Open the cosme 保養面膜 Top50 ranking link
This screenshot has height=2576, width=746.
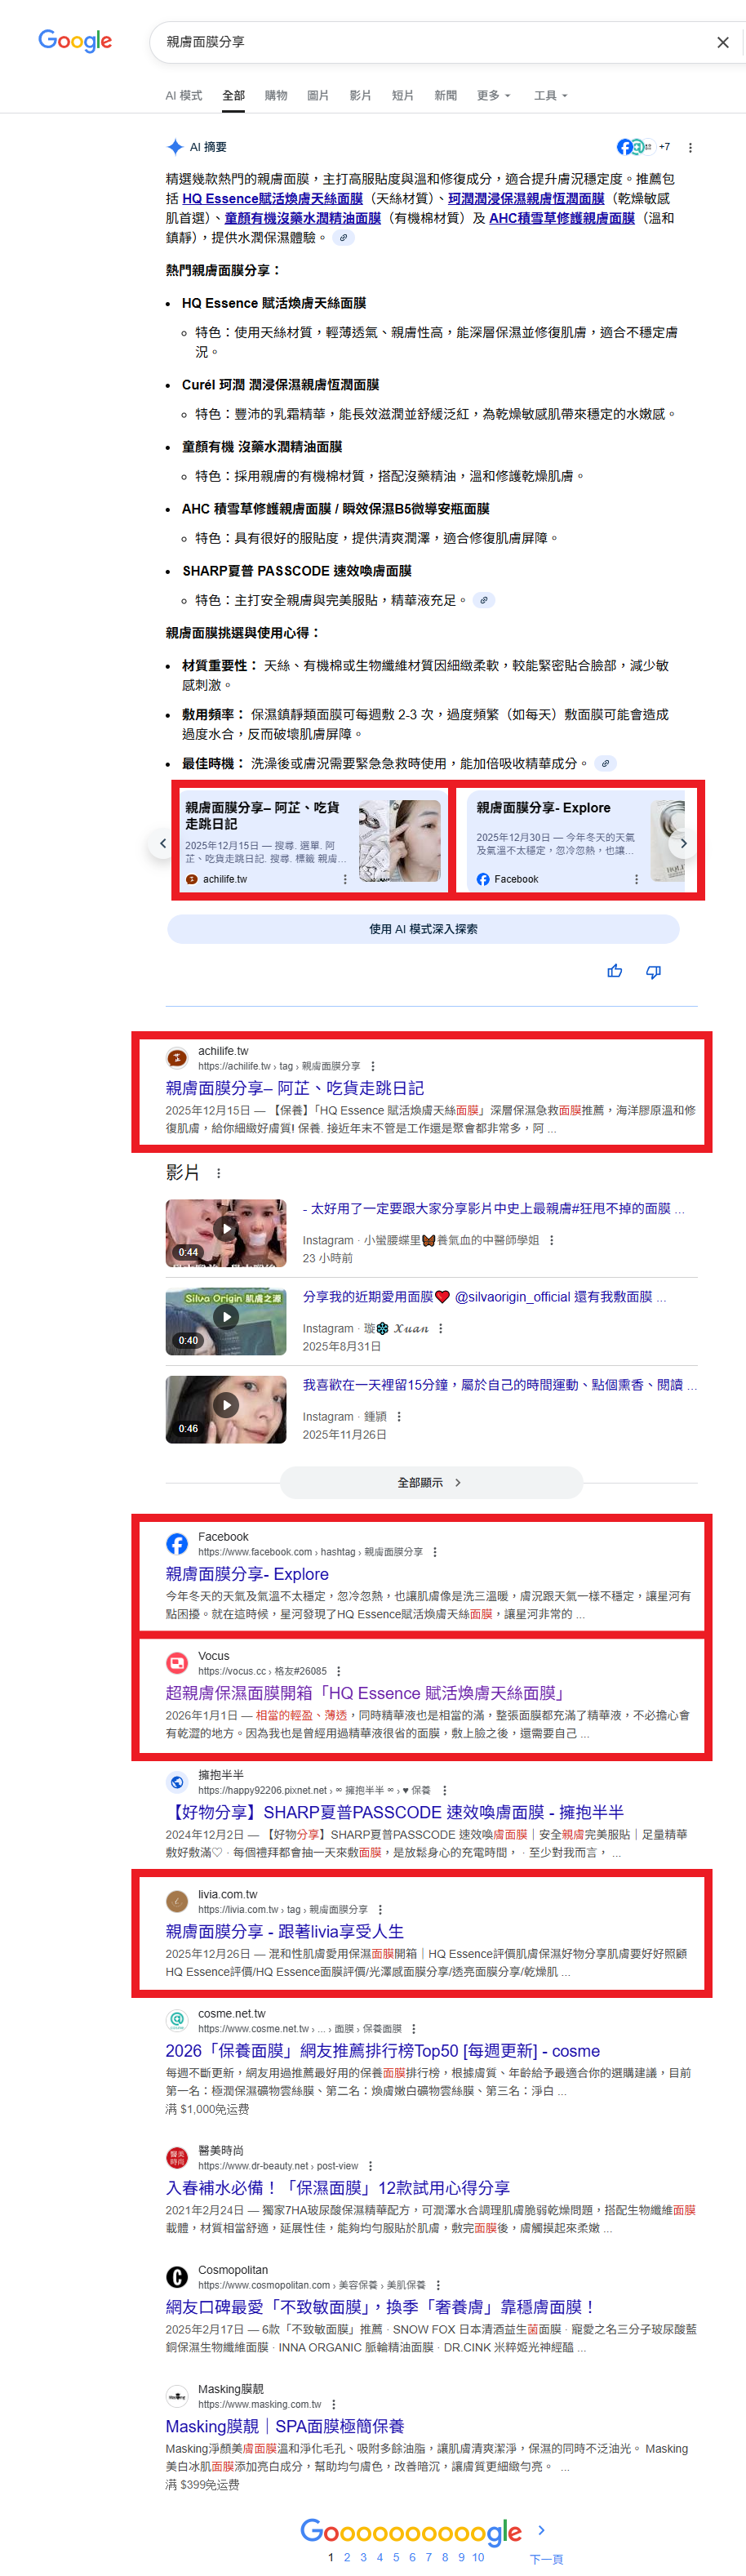pyautogui.click(x=382, y=2050)
